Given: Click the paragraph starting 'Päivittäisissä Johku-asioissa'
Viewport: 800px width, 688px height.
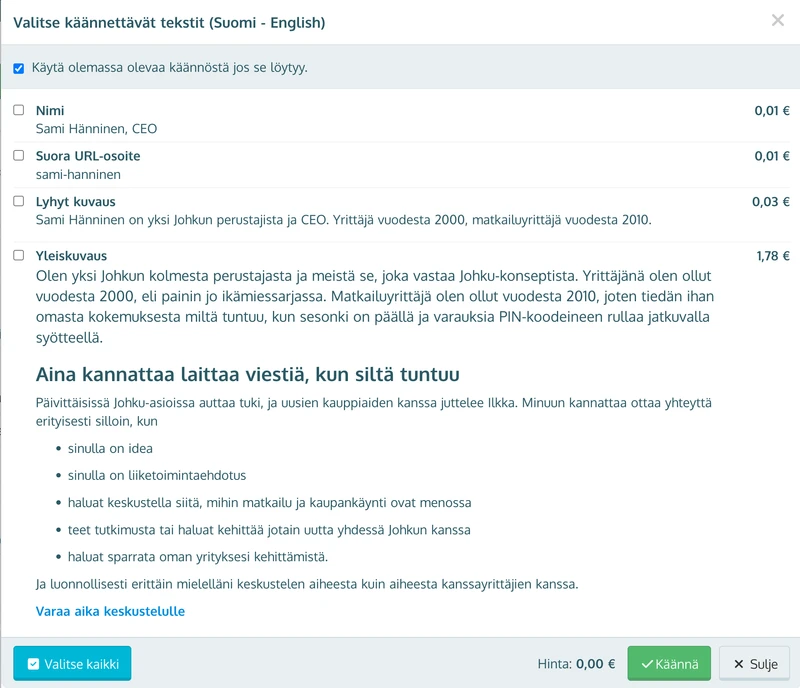Looking at the screenshot, I should click(x=373, y=412).
